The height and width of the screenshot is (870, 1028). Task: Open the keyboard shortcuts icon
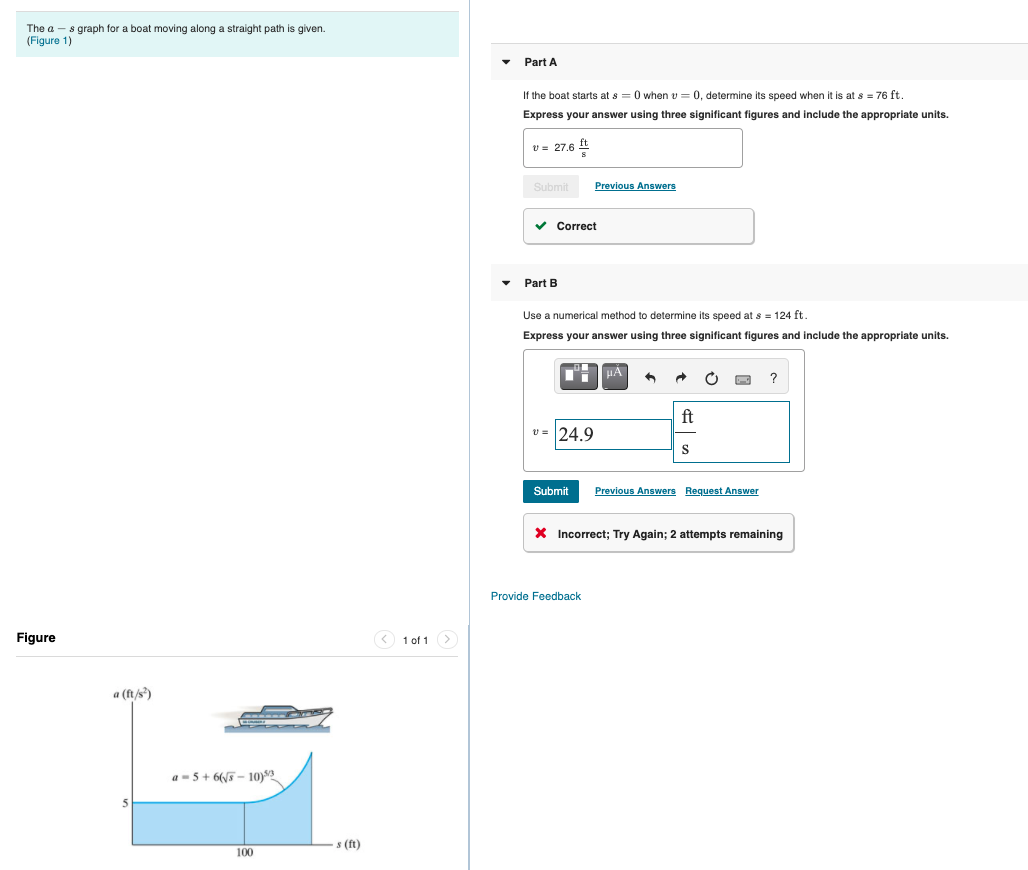(742, 379)
